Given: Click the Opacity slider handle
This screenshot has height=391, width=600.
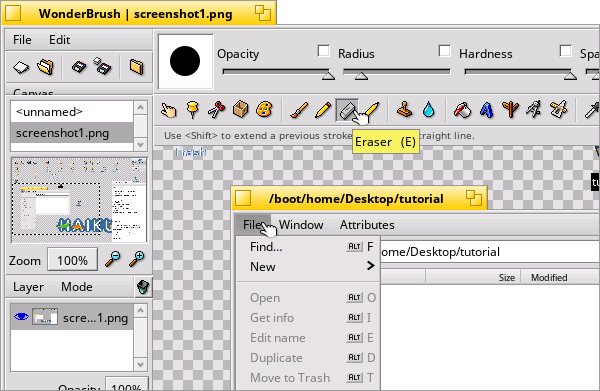Looking at the screenshot, I should coord(328,76).
